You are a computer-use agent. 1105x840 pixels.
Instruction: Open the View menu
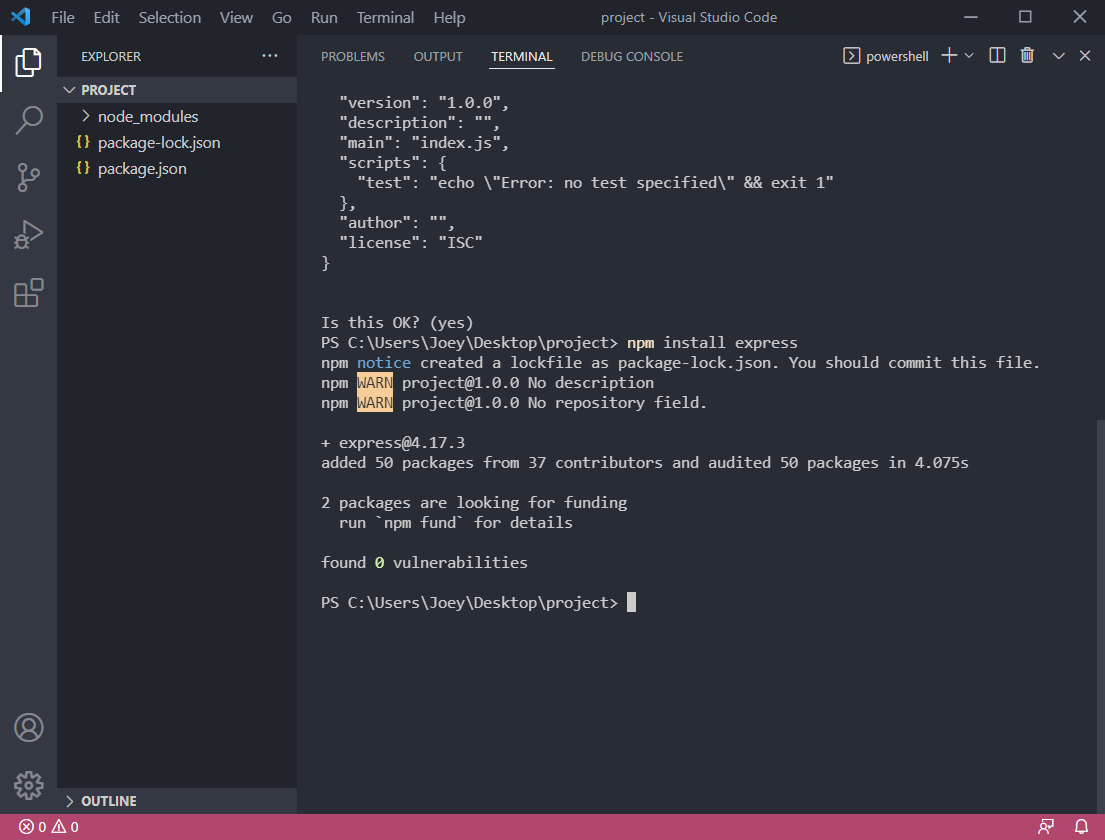[236, 17]
